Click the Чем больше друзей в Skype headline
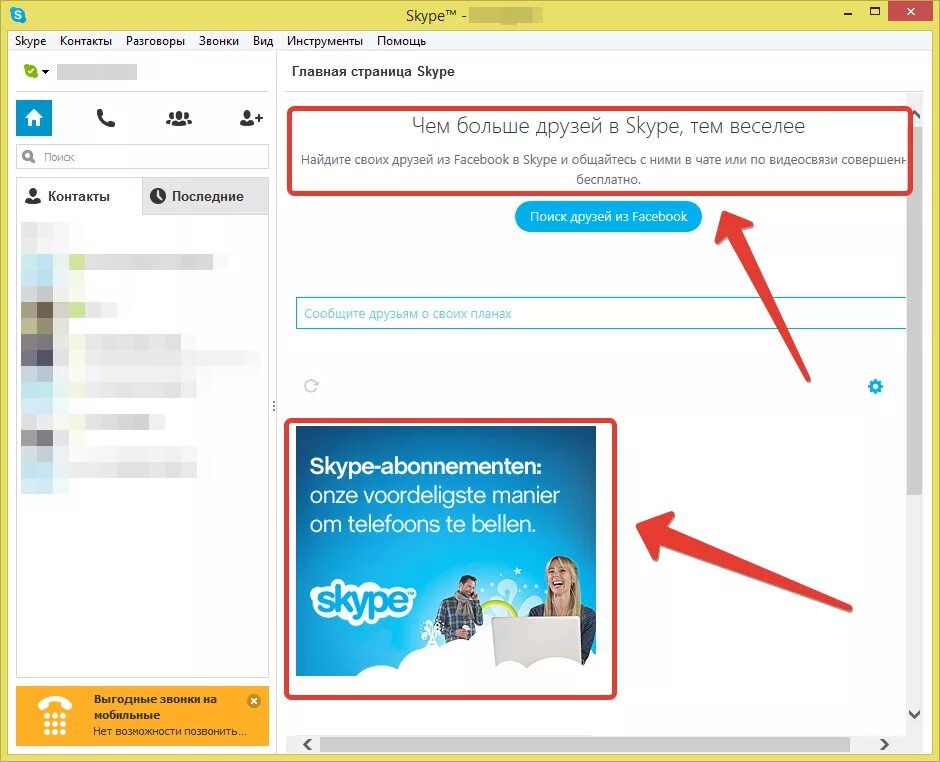The height and width of the screenshot is (762, 940). click(608, 126)
